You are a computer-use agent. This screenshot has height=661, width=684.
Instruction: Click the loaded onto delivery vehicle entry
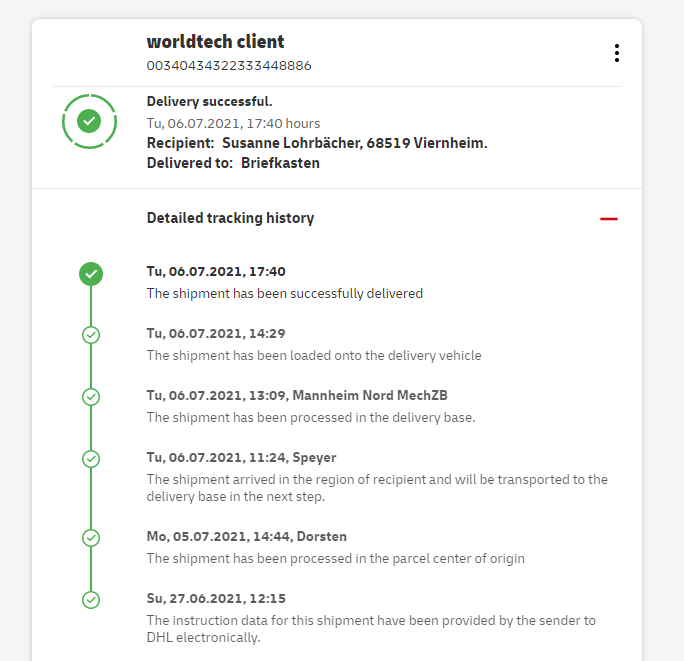(314, 356)
